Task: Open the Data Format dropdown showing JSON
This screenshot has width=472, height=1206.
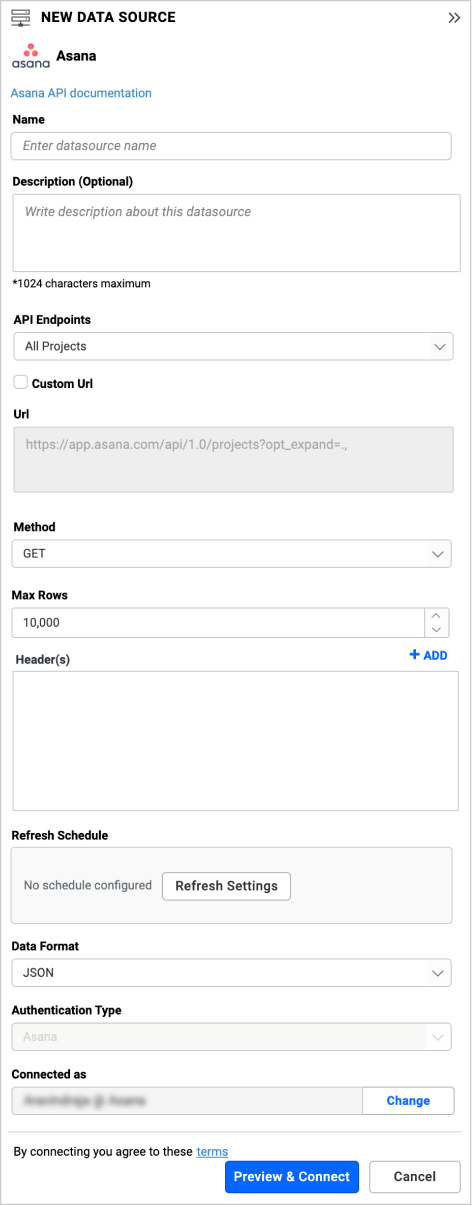Action: pos(231,972)
